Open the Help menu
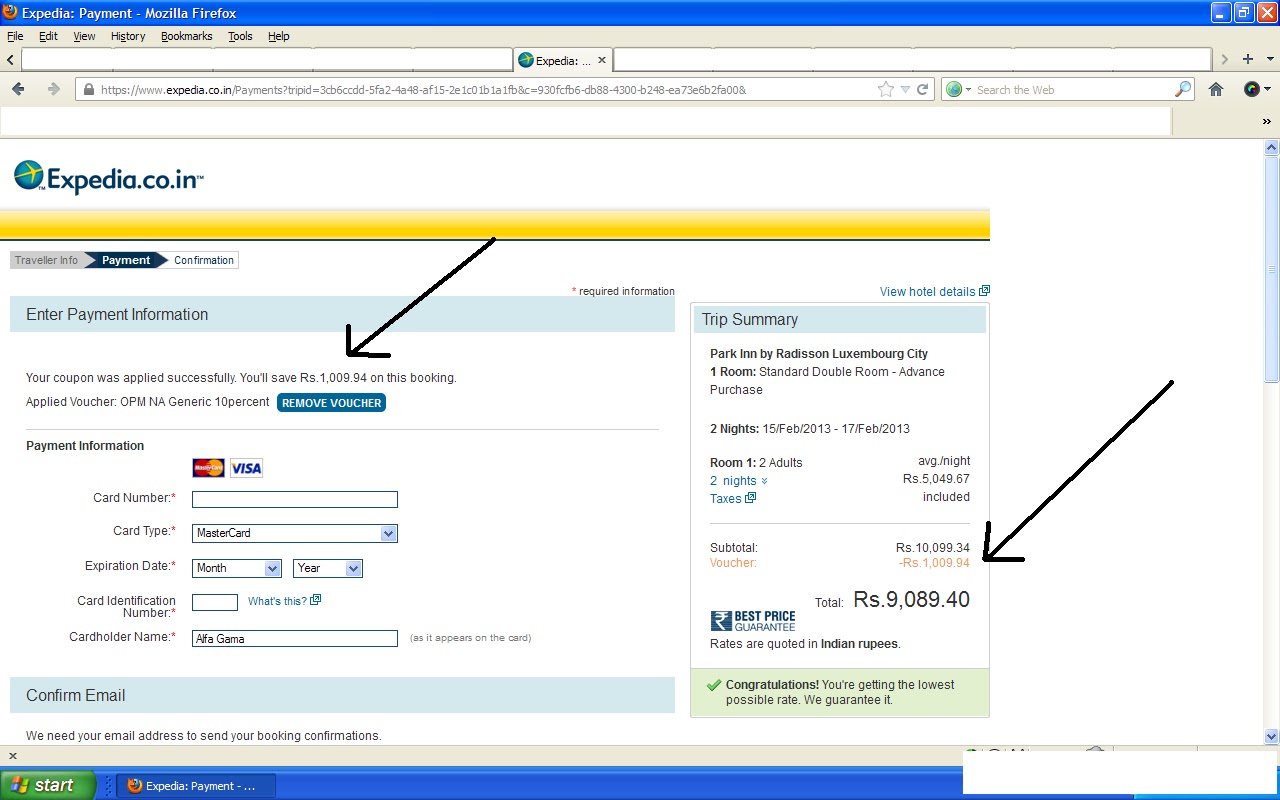The image size is (1280, 800). 279,36
